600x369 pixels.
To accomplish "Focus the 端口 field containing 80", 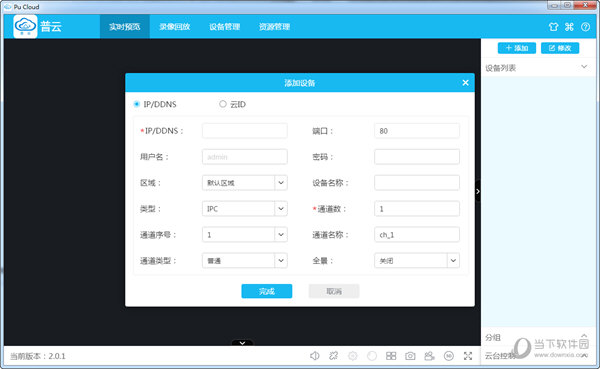I will [417, 131].
